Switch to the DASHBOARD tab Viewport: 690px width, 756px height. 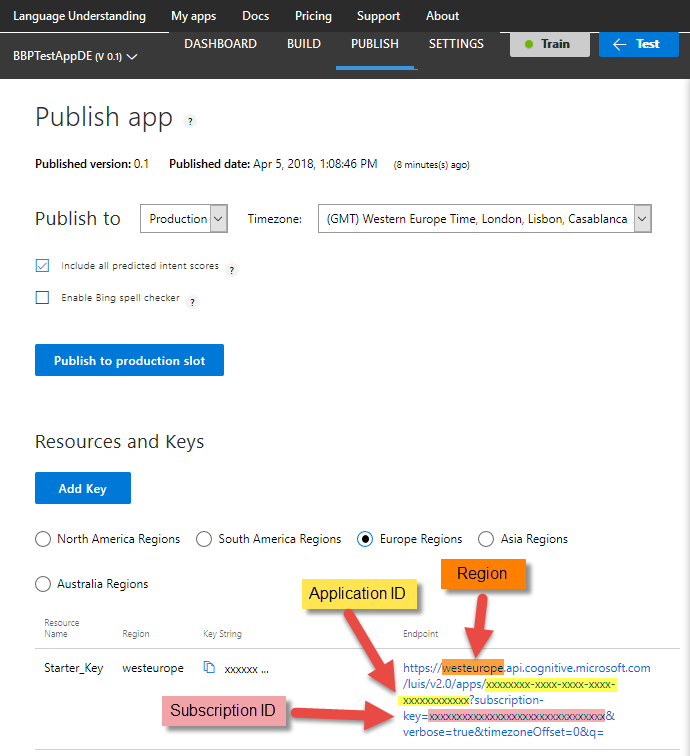click(x=220, y=44)
